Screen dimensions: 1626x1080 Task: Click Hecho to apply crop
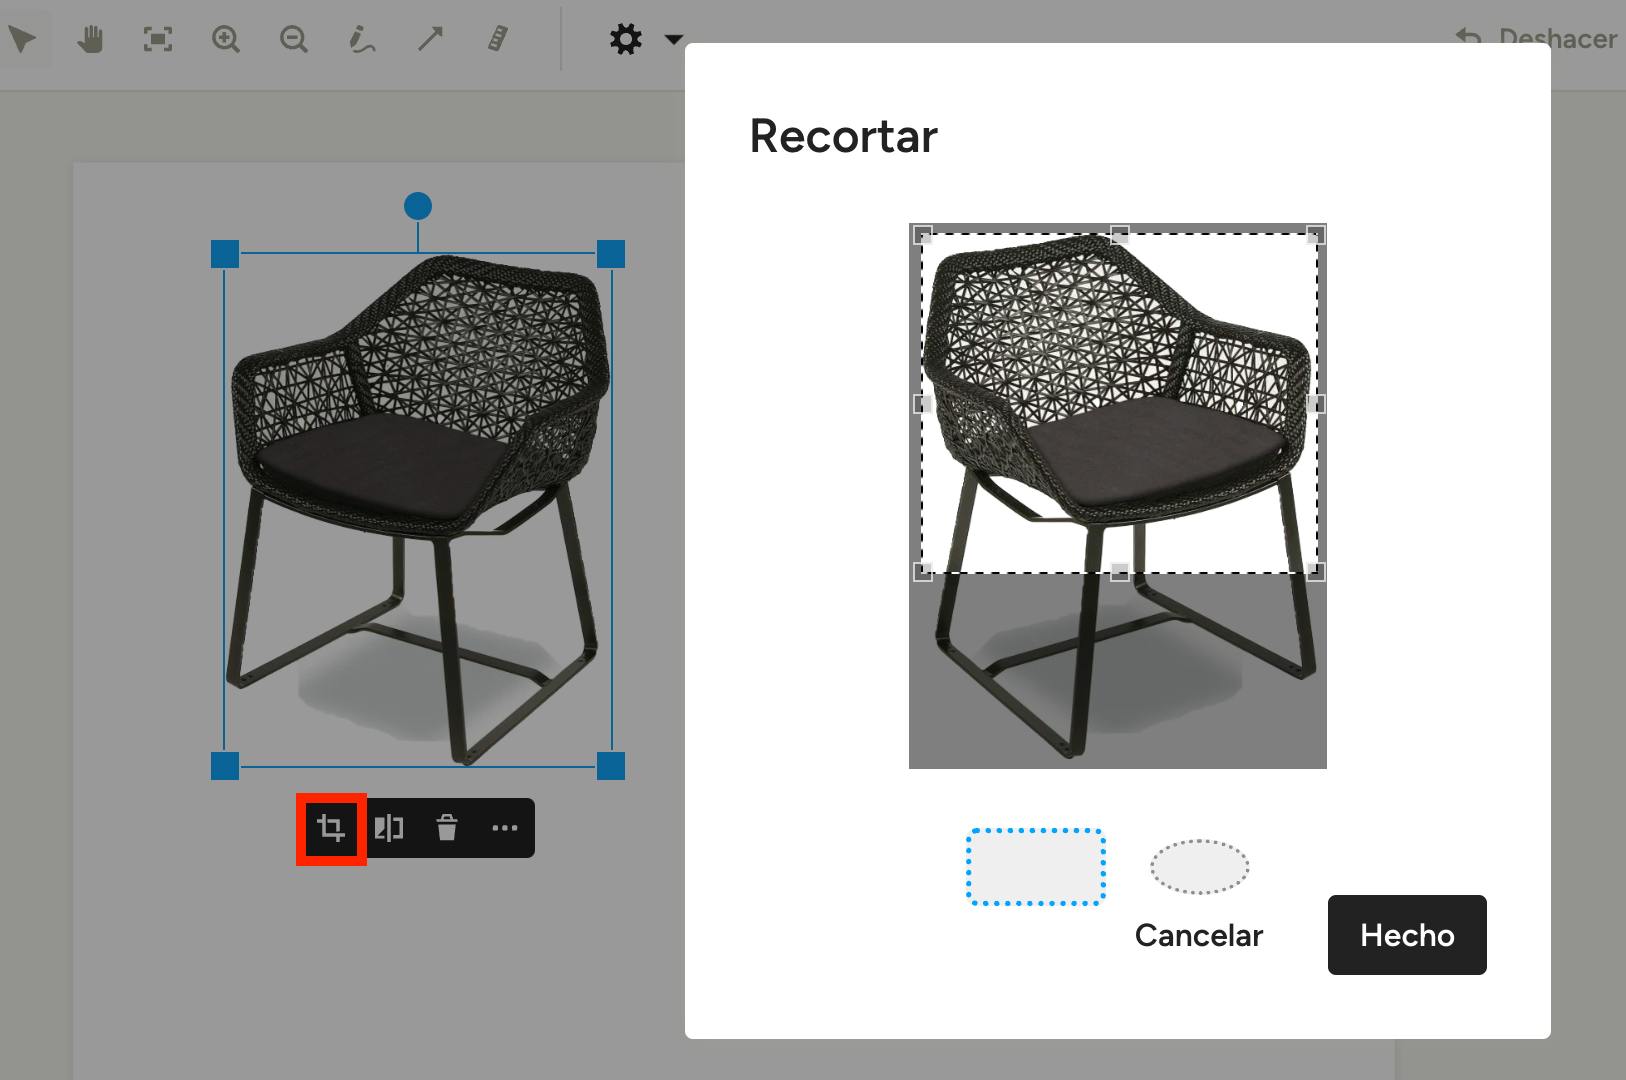point(1406,935)
